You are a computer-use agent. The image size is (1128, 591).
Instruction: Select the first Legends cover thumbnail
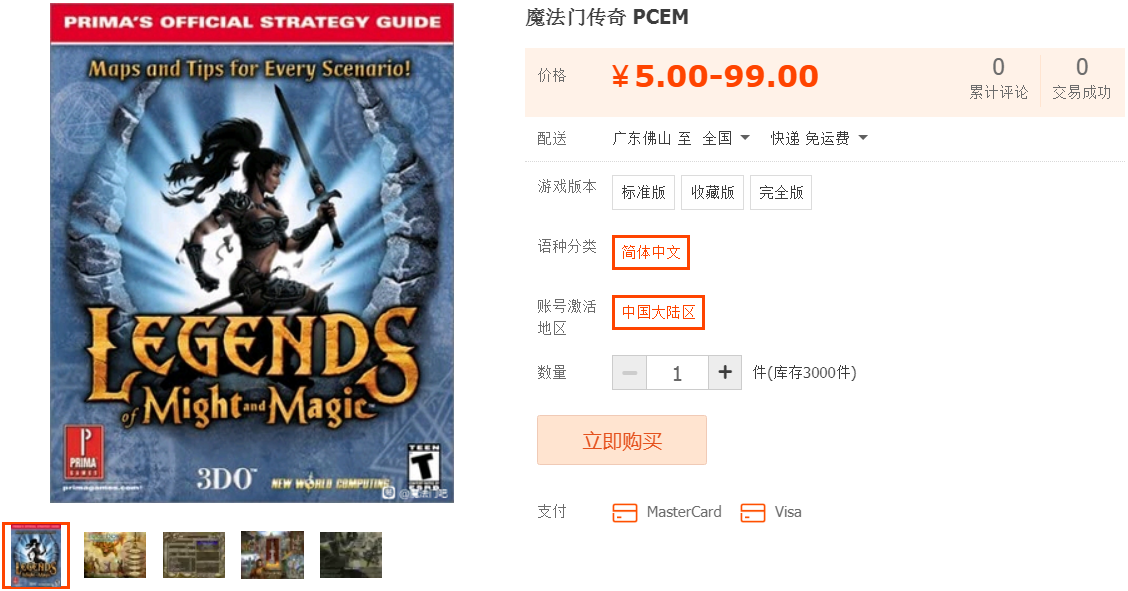[36, 556]
